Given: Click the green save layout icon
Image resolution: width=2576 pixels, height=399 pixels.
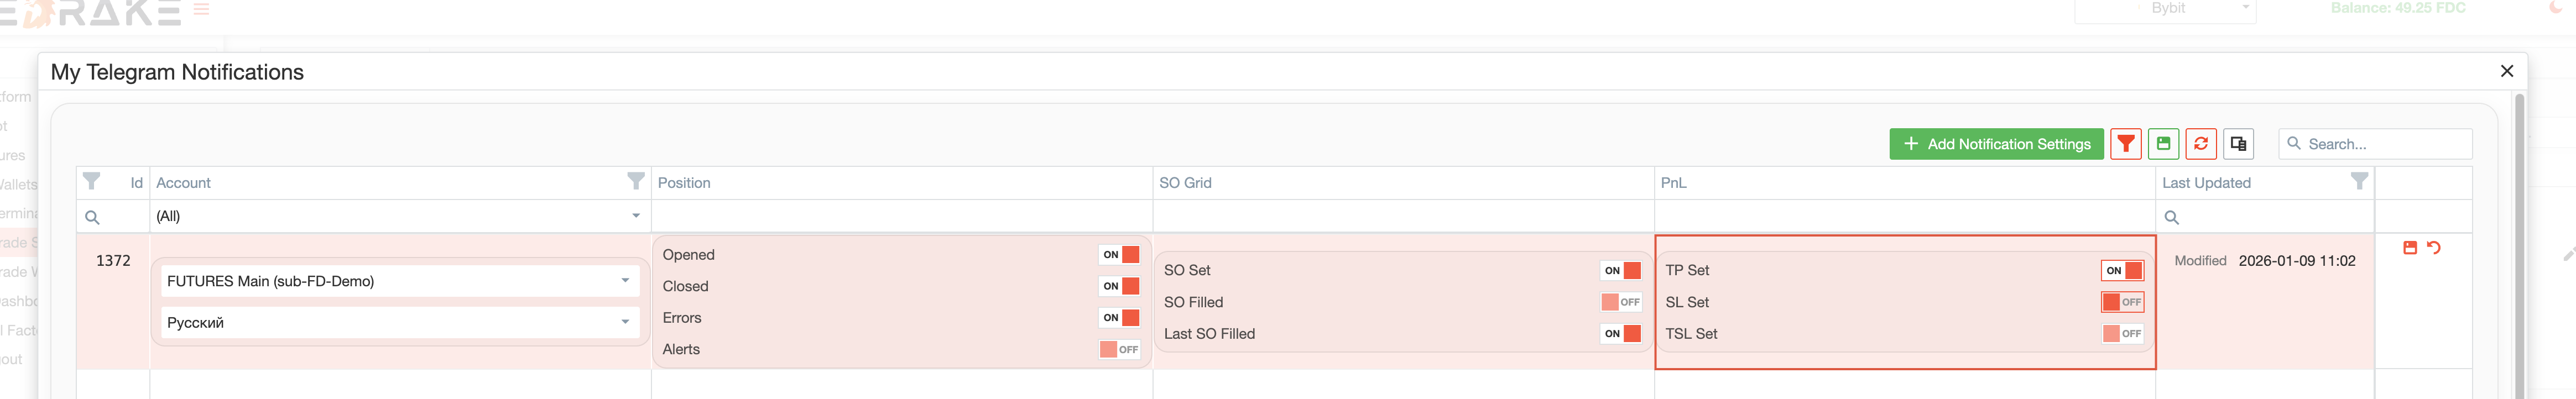Looking at the screenshot, I should [2163, 143].
